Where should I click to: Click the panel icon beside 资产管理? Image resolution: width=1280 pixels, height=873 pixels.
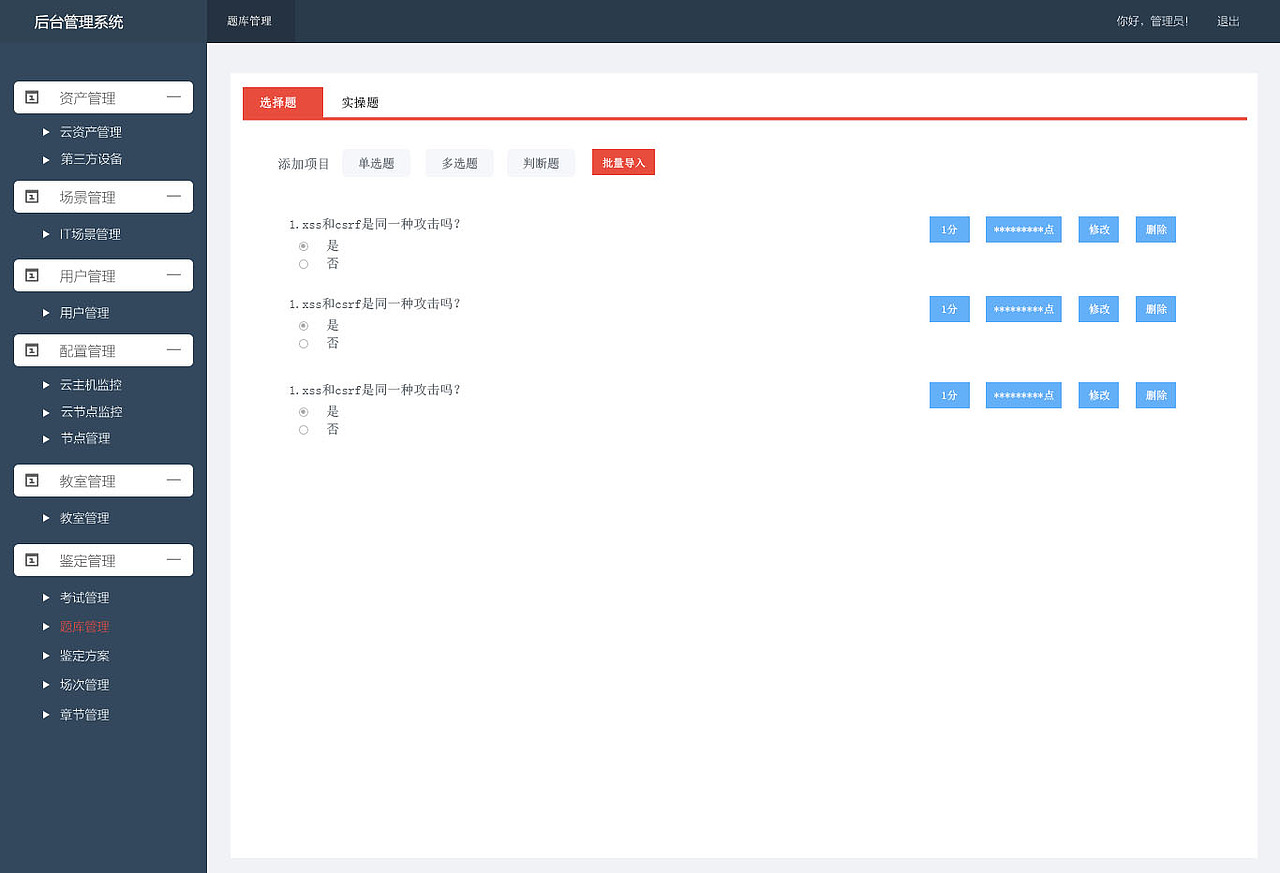[32, 97]
